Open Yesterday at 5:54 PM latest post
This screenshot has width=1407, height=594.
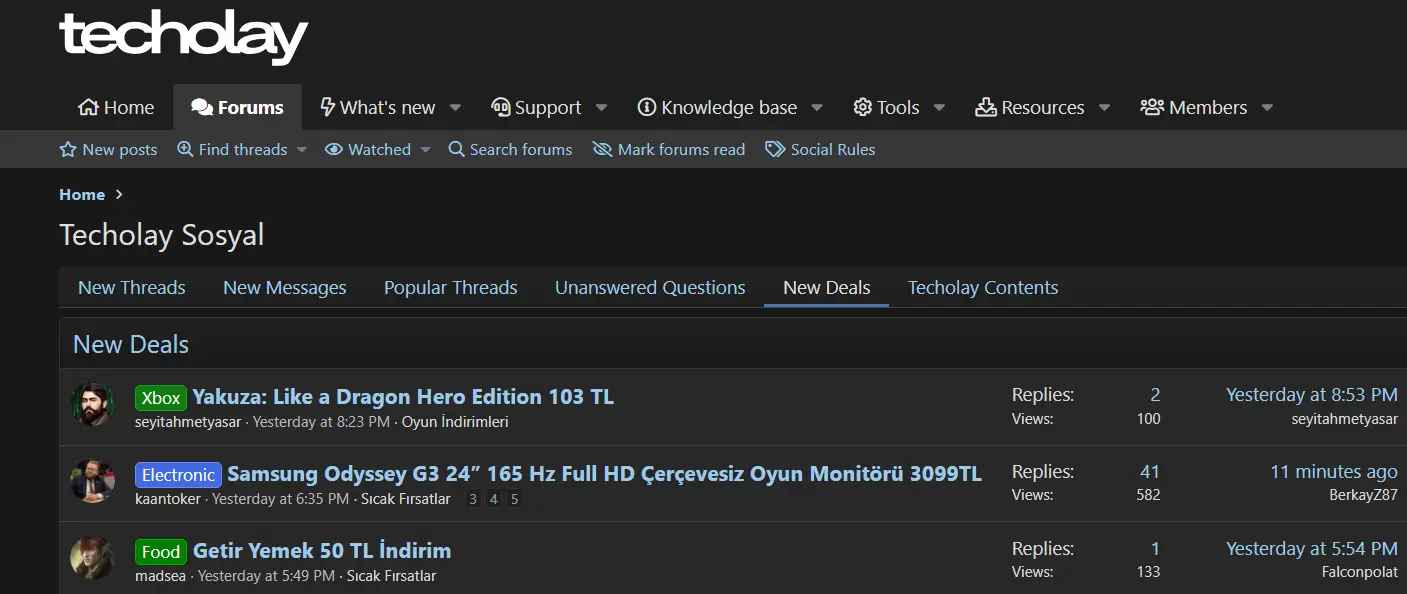pyautogui.click(x=1312, y=549)
